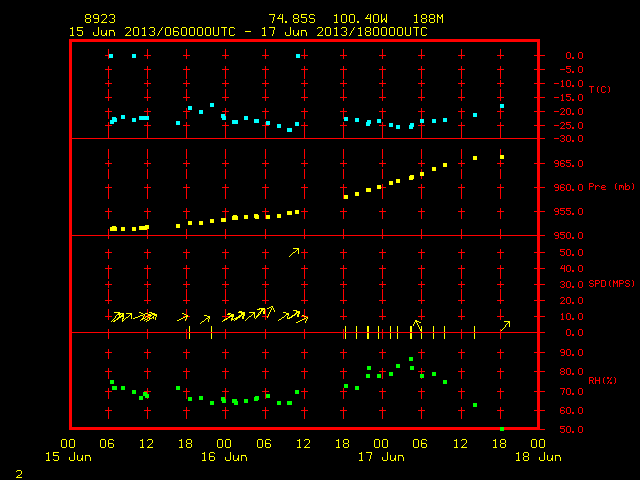Click station ID 8923 in header
Image resolution: width=640 pixels, height=480 pixels.
point(100,19)
